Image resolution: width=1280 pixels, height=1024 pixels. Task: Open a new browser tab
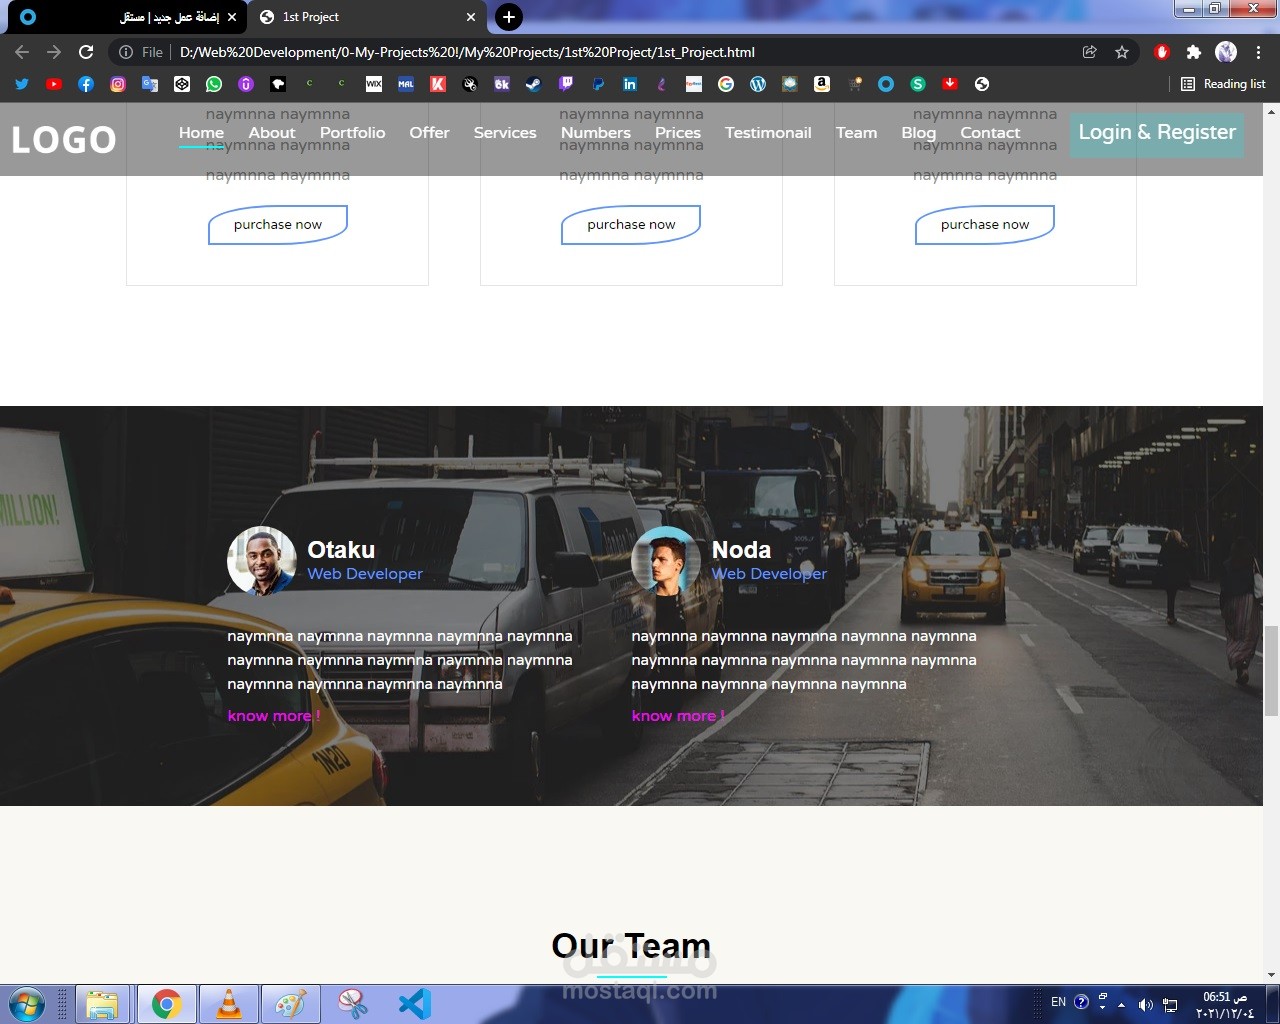click(509, 17)
